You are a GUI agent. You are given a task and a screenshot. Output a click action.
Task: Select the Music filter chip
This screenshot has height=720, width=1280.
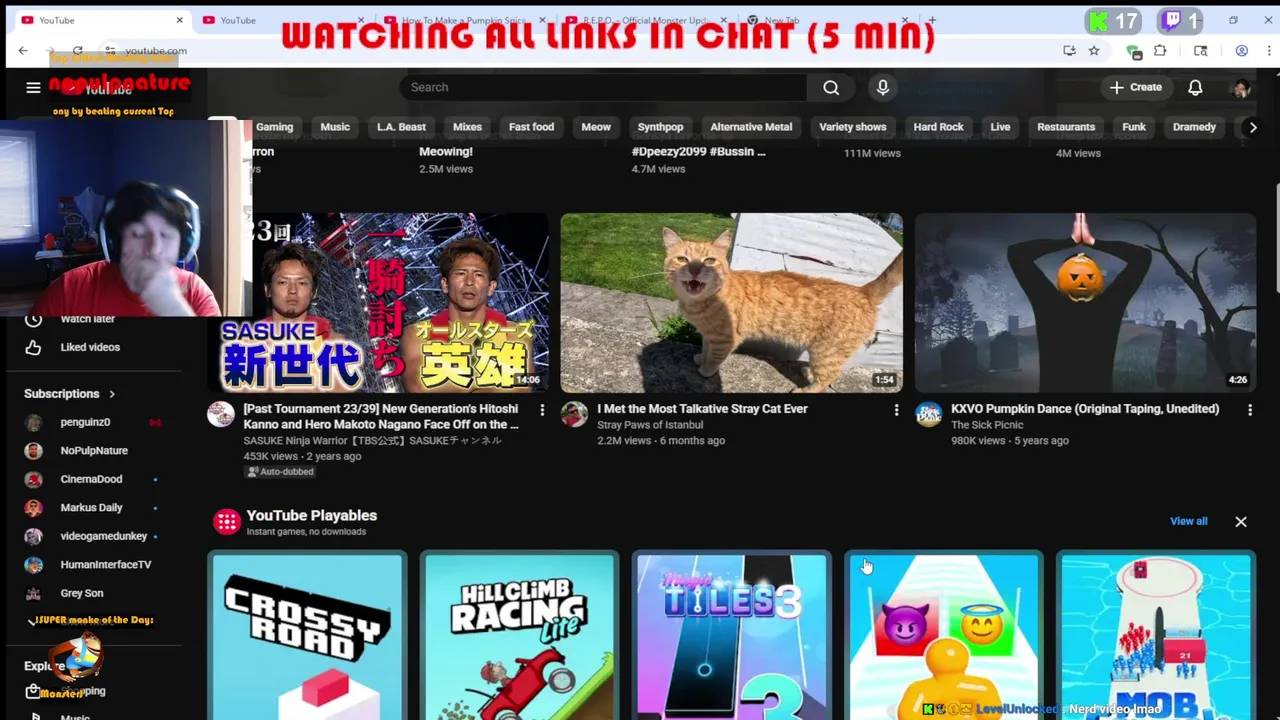pyautogui.click(x=335, y=127)
